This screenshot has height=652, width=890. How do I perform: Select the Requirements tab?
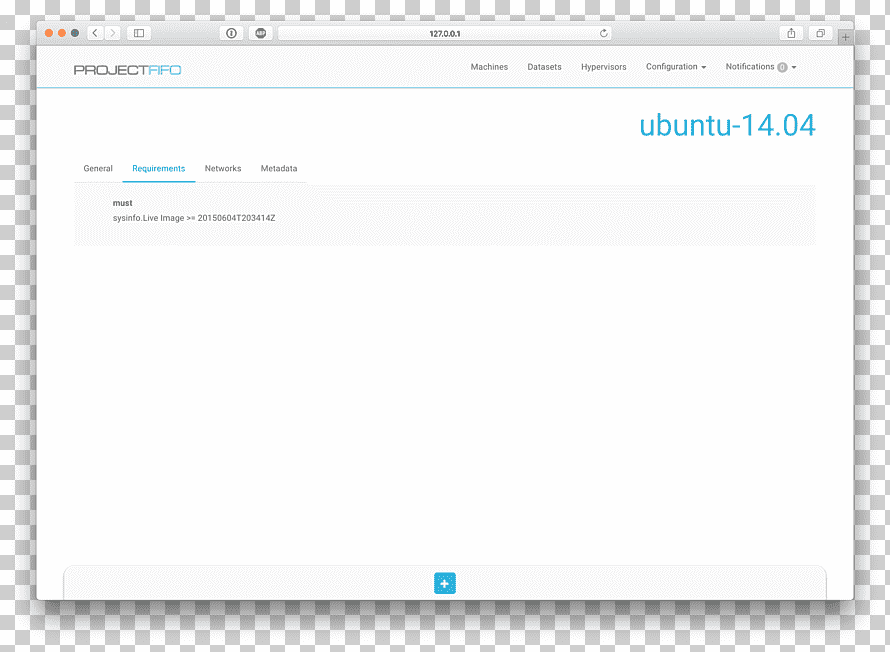click(158, 169)
